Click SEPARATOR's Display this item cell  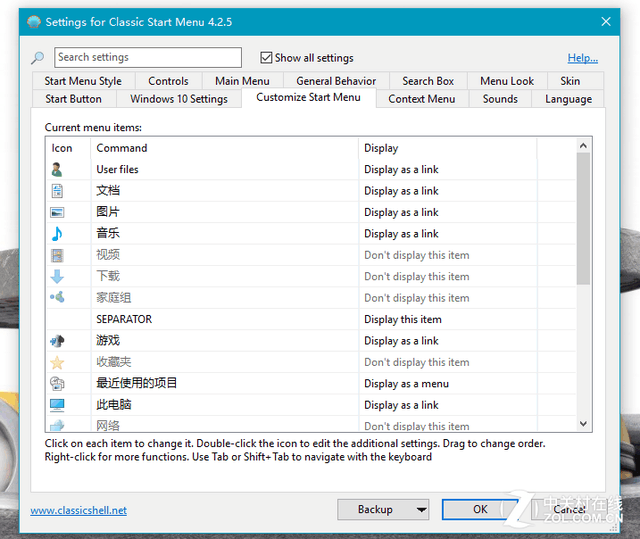448,319
